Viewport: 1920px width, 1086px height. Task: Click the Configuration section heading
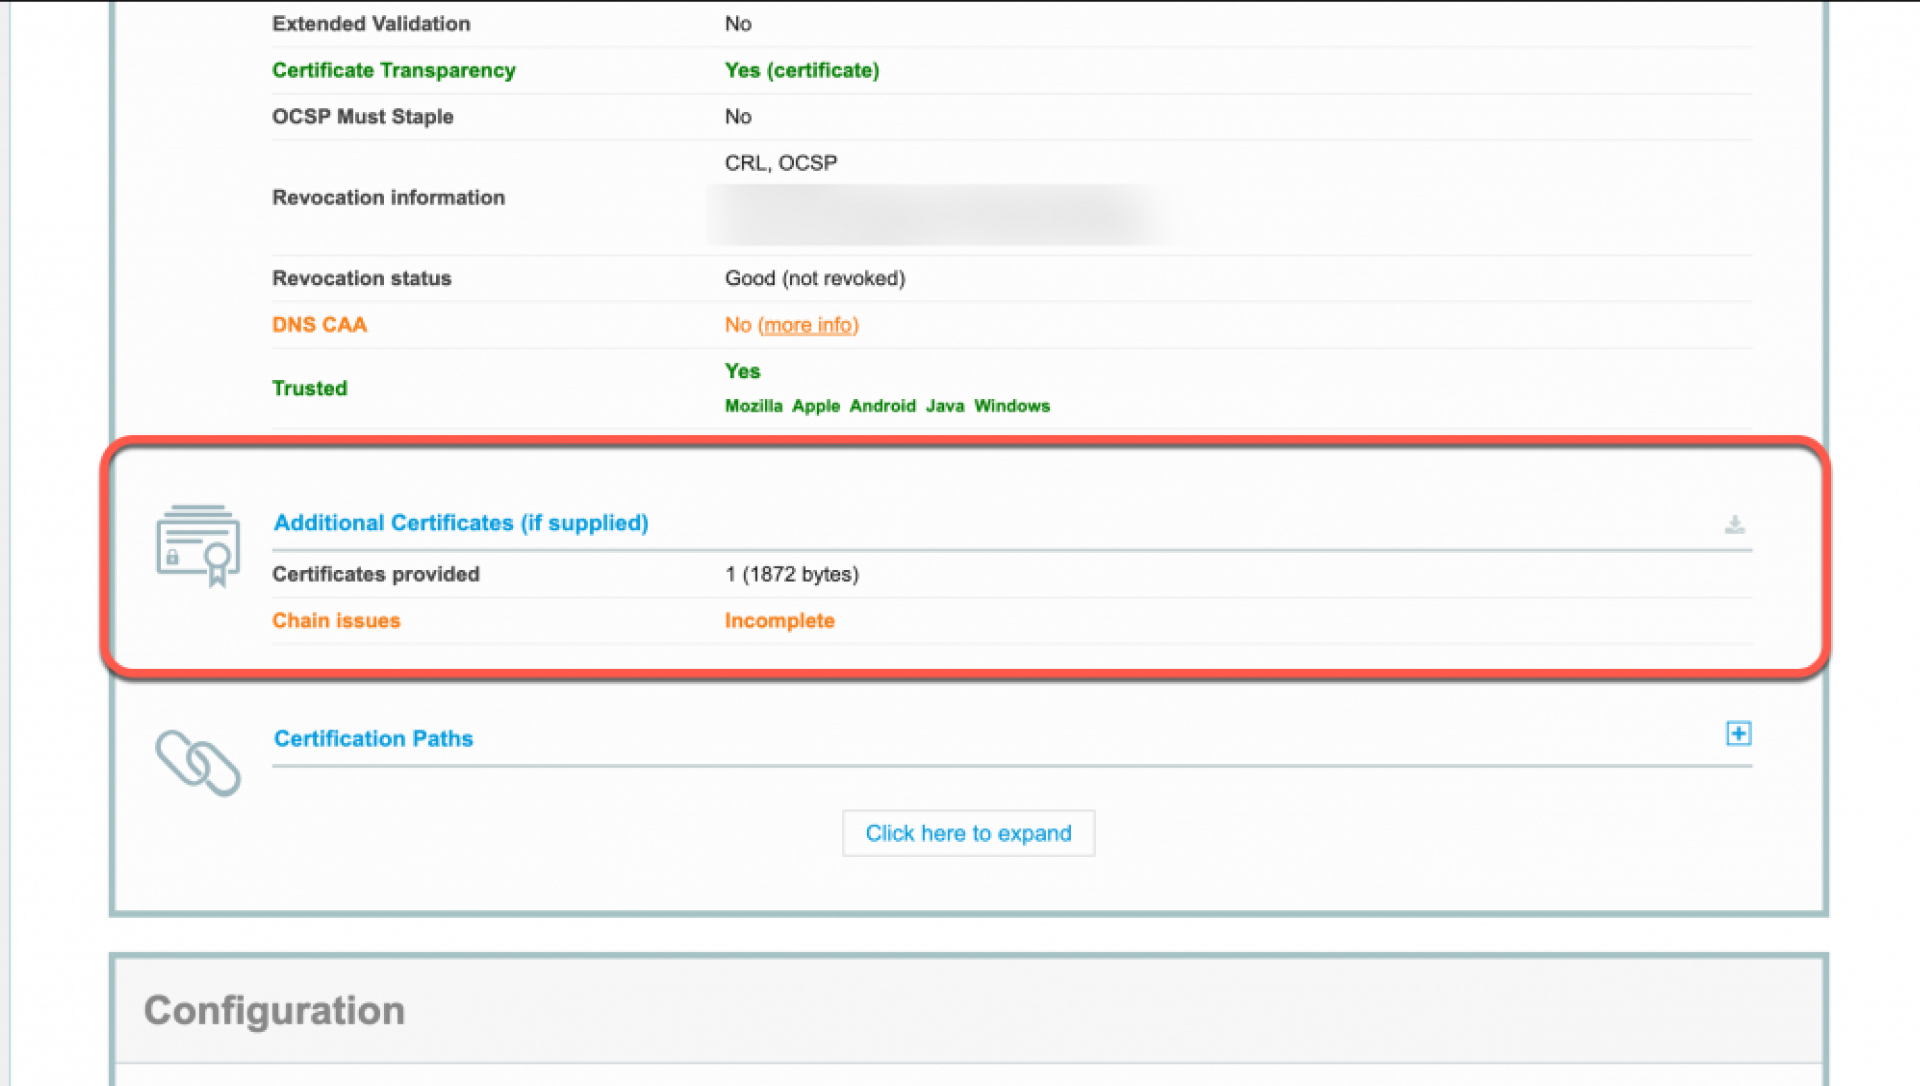point(274,1010)
